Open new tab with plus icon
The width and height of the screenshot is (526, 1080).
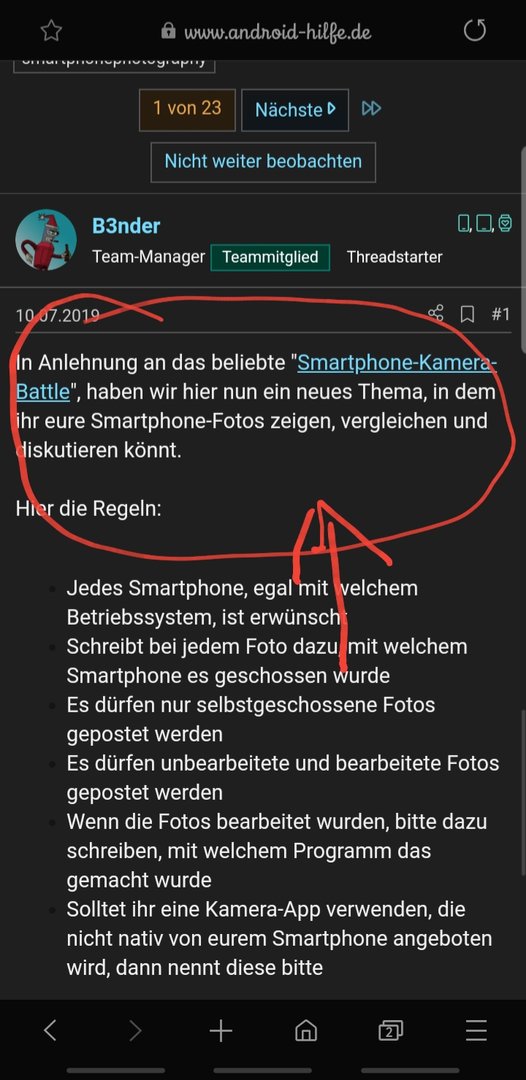[220, 1031]
